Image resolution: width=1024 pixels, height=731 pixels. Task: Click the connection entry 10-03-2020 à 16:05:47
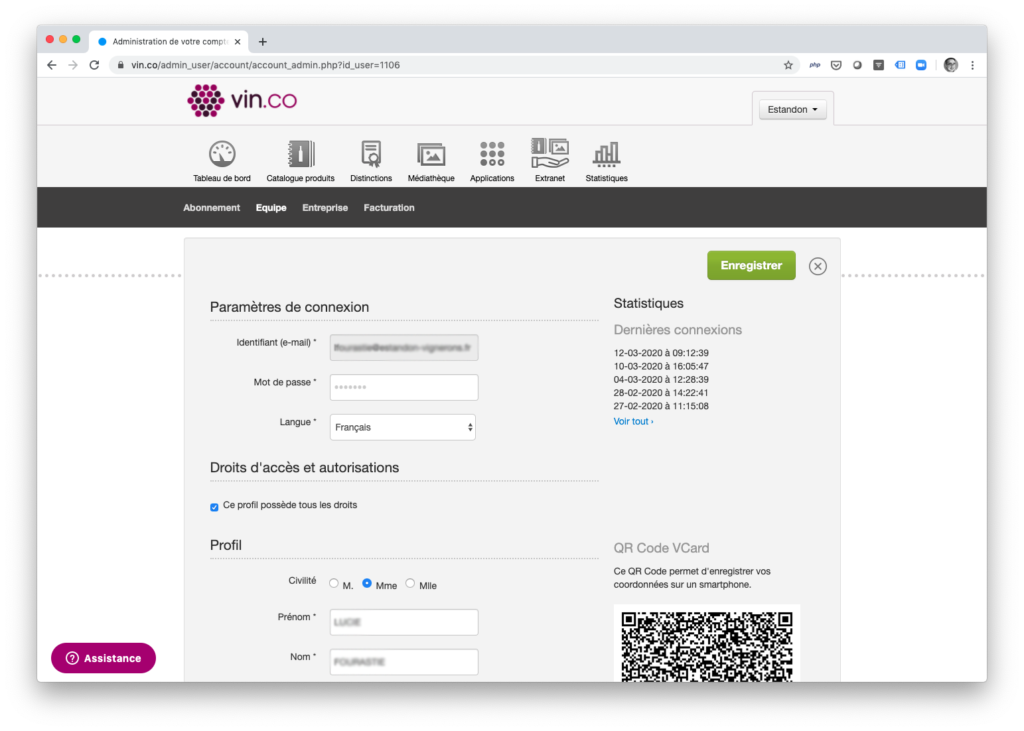(661, 366)
